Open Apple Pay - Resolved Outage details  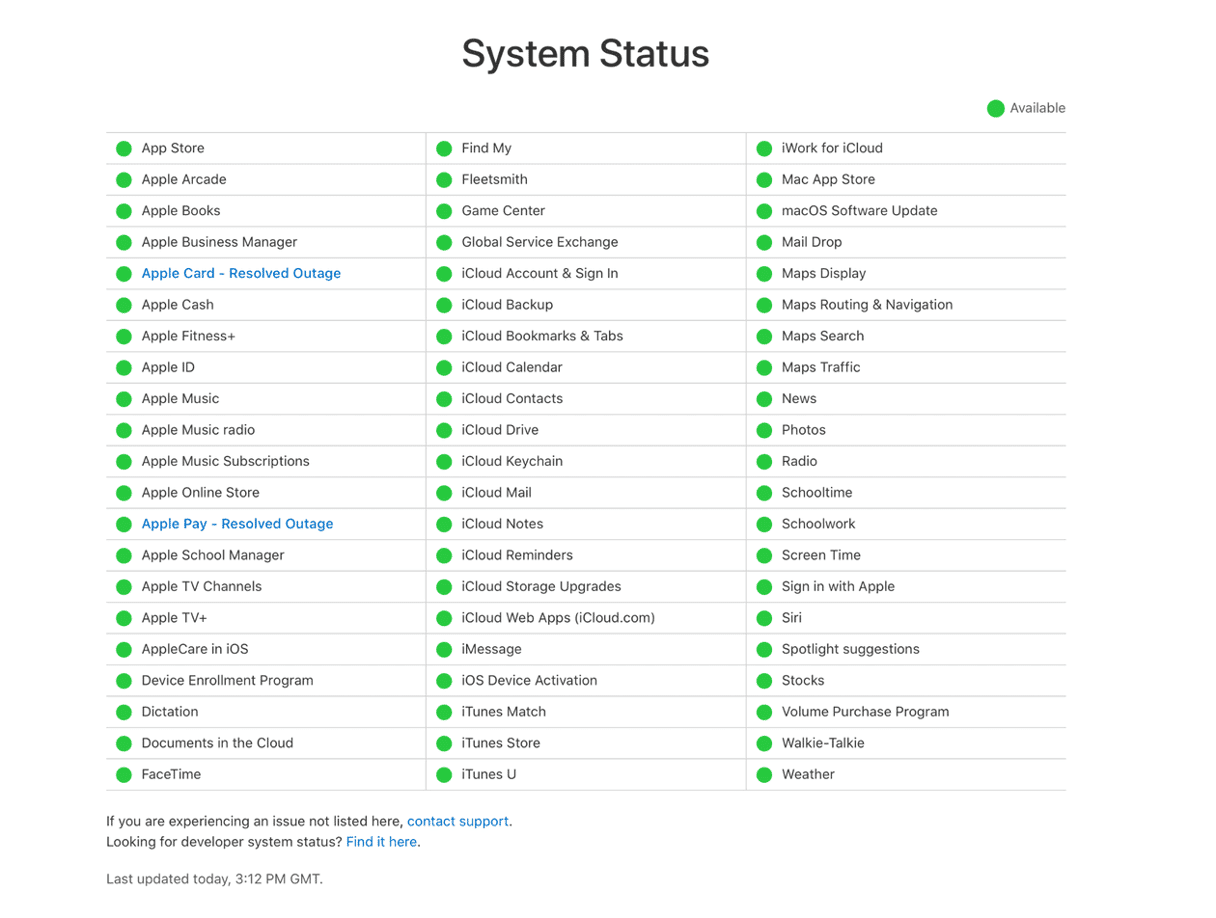tap(237, 524)
